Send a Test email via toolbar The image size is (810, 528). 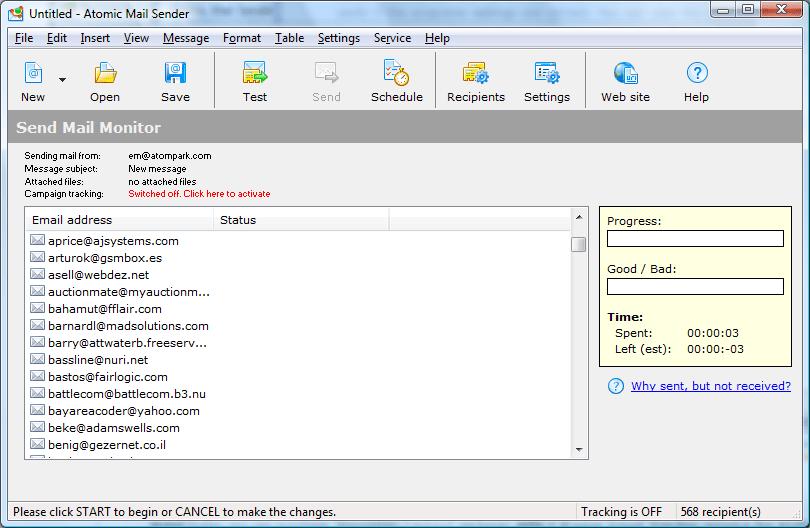255,73
